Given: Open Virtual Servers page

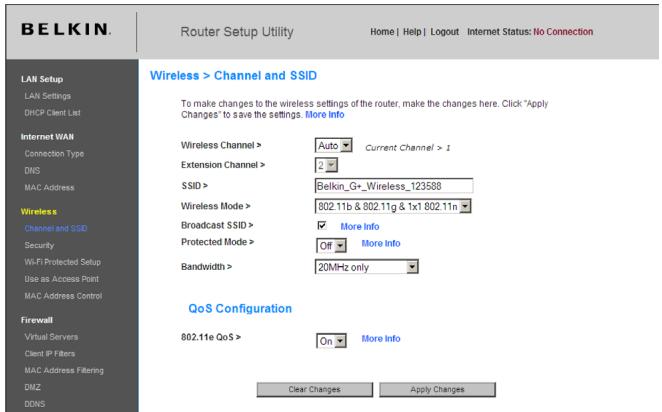Looking at the screenshot, I should pos(51,337).
